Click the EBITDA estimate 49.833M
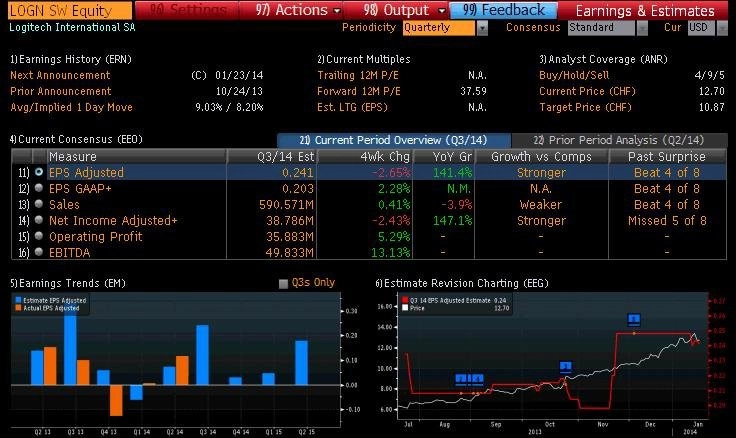Viewport: 736px width, 438px height. coord(289,253)
